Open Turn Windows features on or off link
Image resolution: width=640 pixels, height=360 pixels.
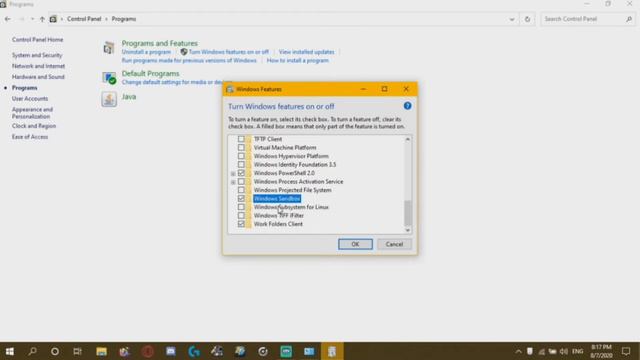pos(229,52)
